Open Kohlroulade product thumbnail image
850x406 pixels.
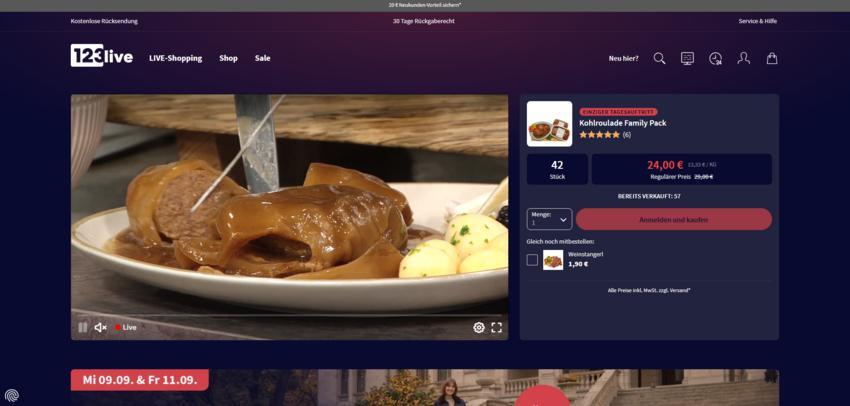(x=549, y=124)
